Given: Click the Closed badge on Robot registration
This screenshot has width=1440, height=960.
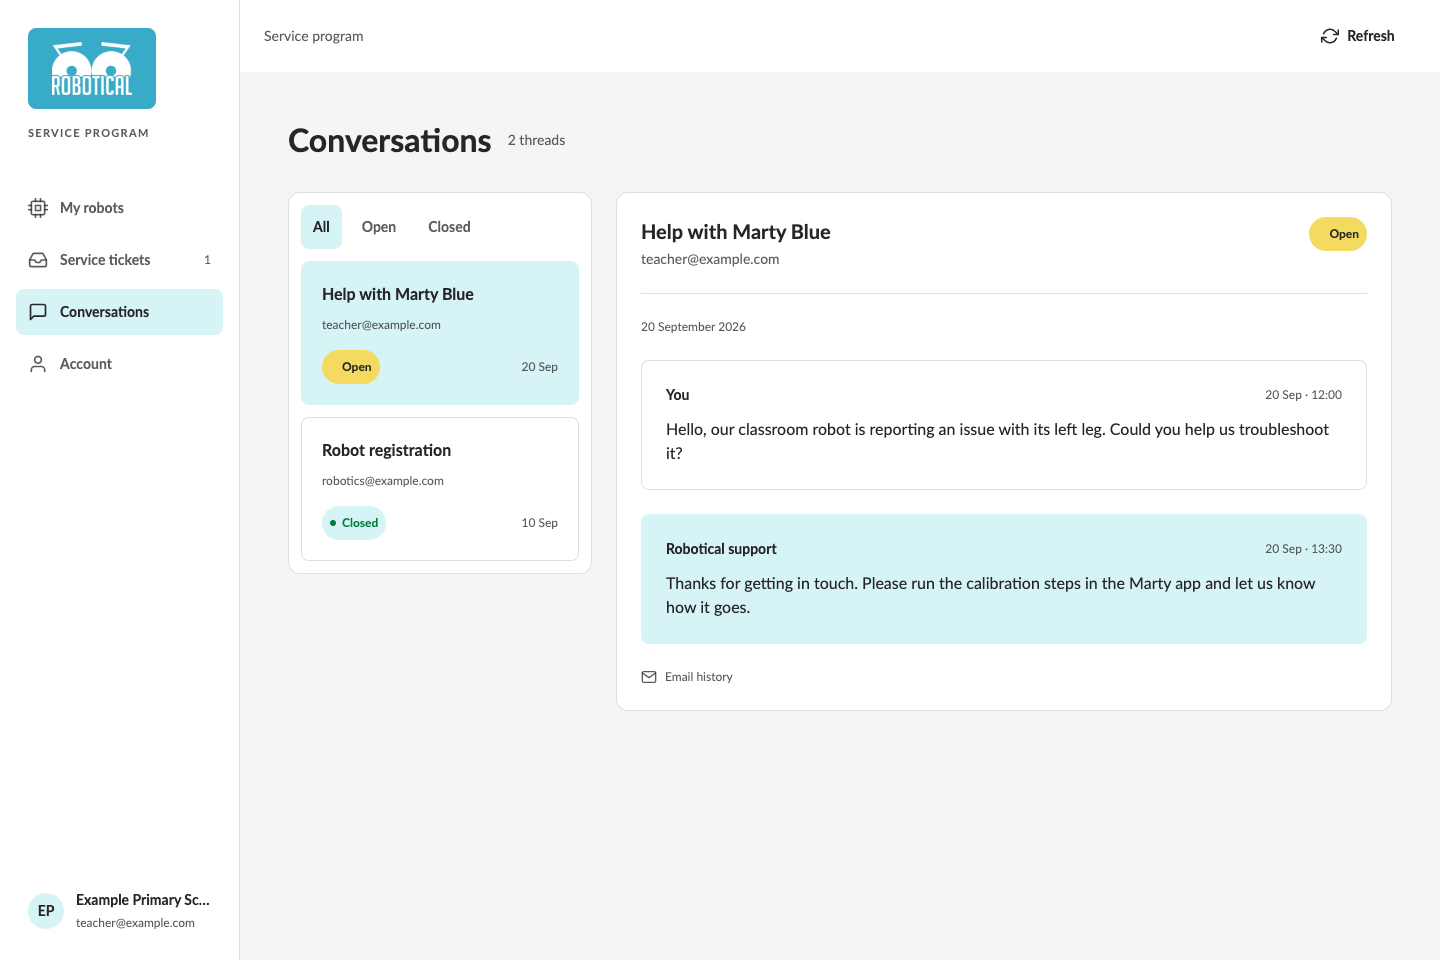Looking at the screenshot, I should pyautogui.click(x=354, y=523).
